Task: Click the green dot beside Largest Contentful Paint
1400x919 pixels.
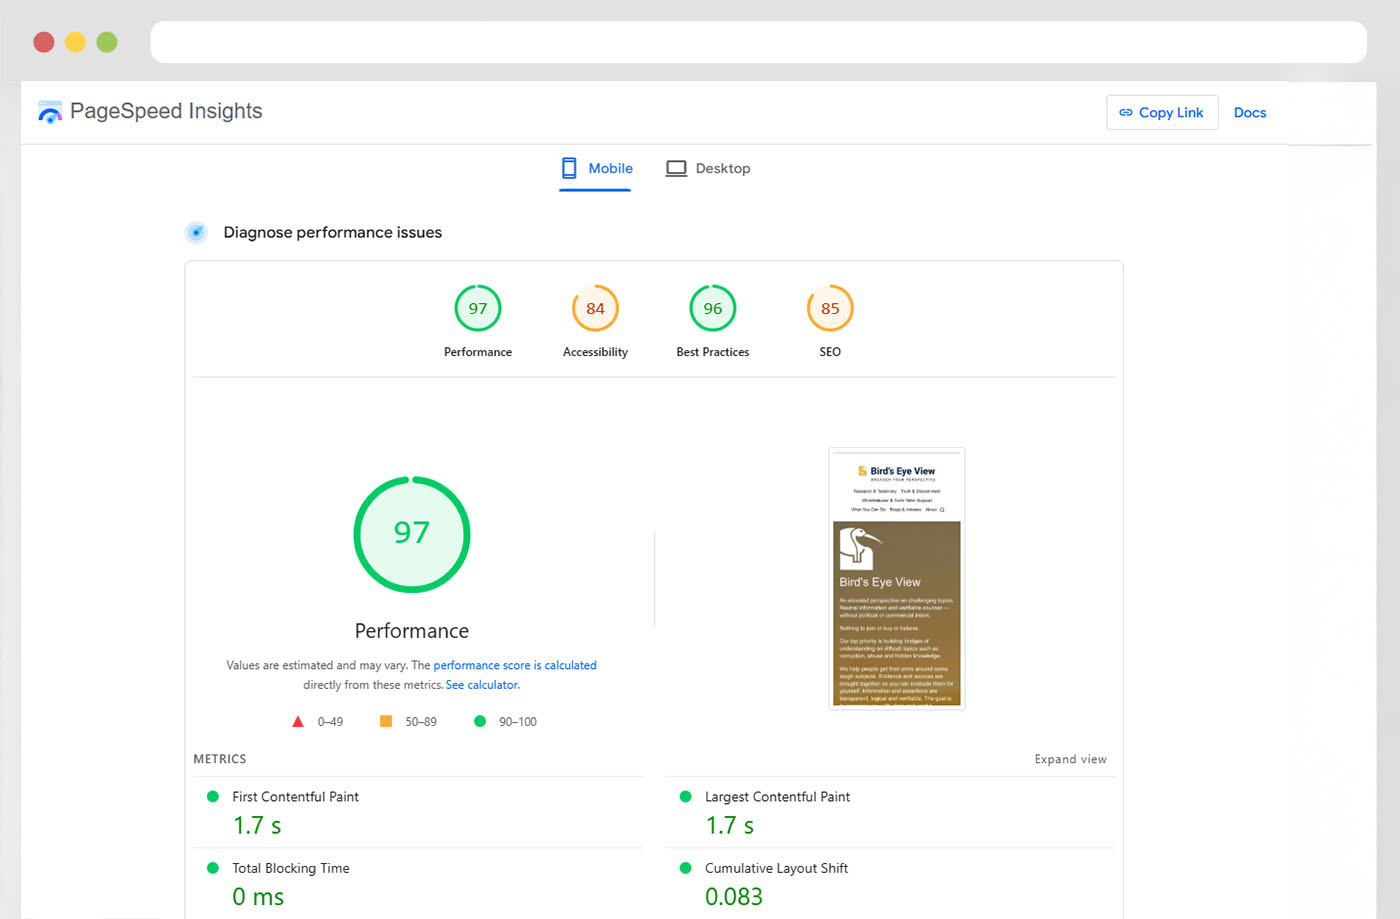Action: [685, 797]
